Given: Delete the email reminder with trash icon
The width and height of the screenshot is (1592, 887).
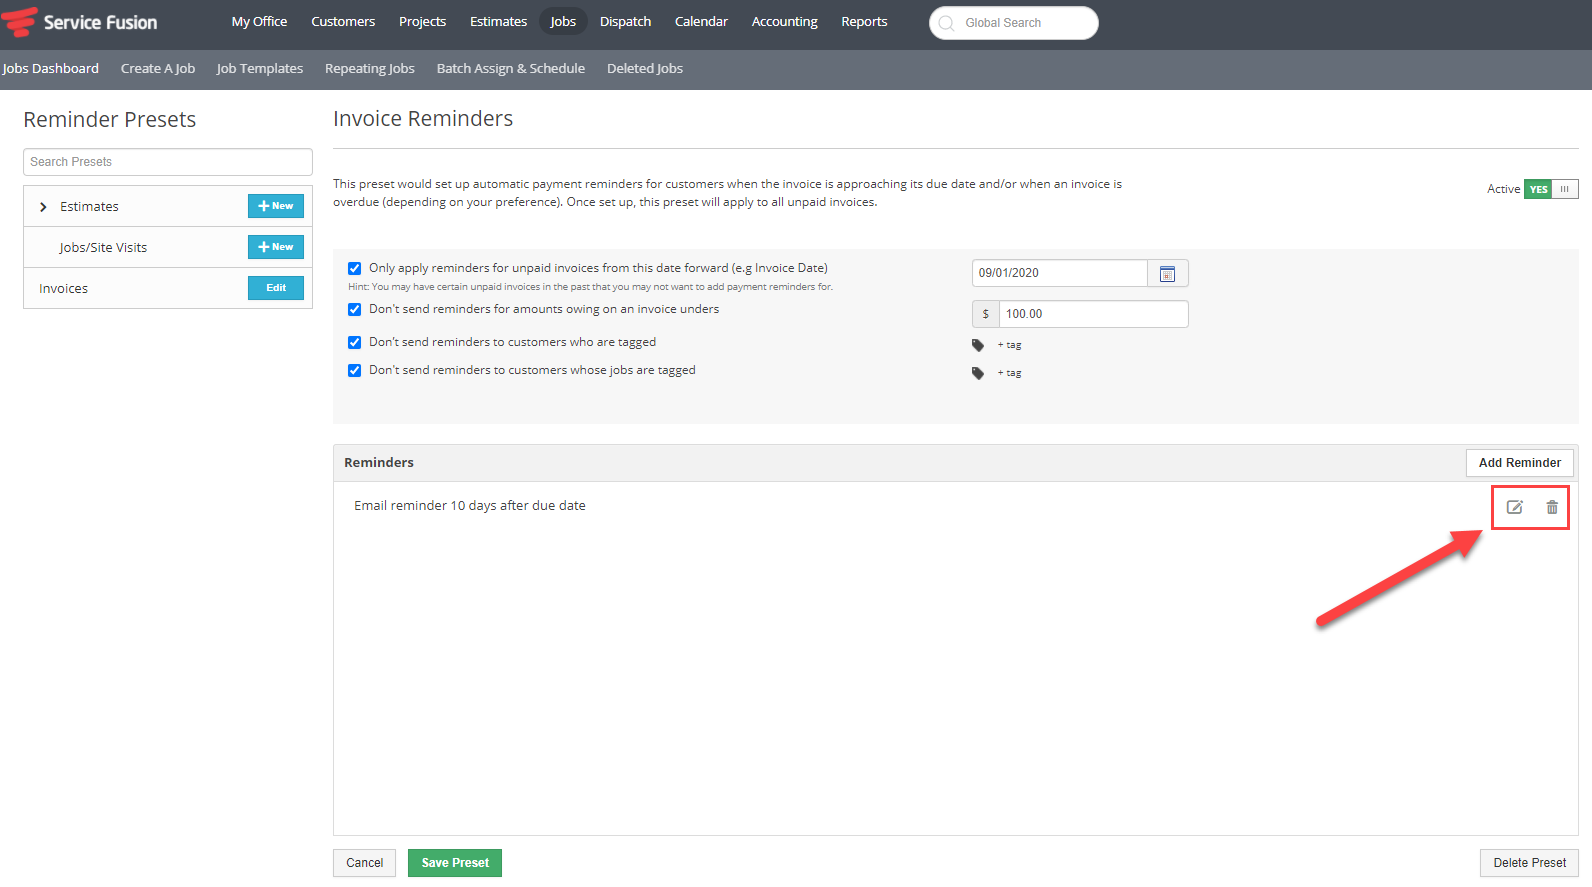Looking at the screenshot, I should pos(1552,507).
